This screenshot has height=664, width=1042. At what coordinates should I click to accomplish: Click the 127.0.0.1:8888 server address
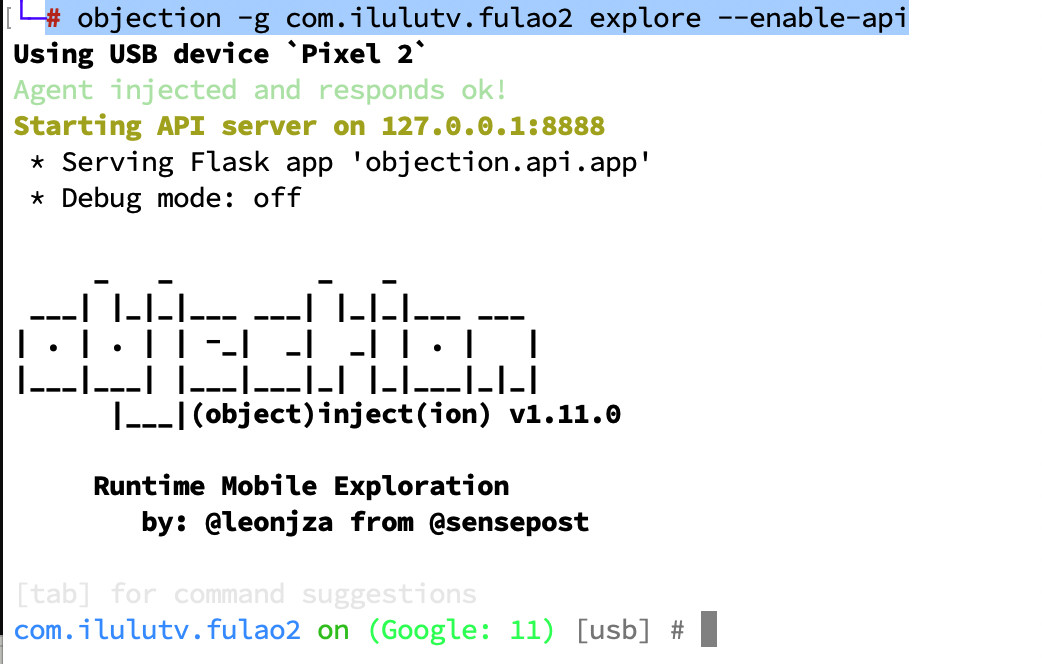click(493, 126)
